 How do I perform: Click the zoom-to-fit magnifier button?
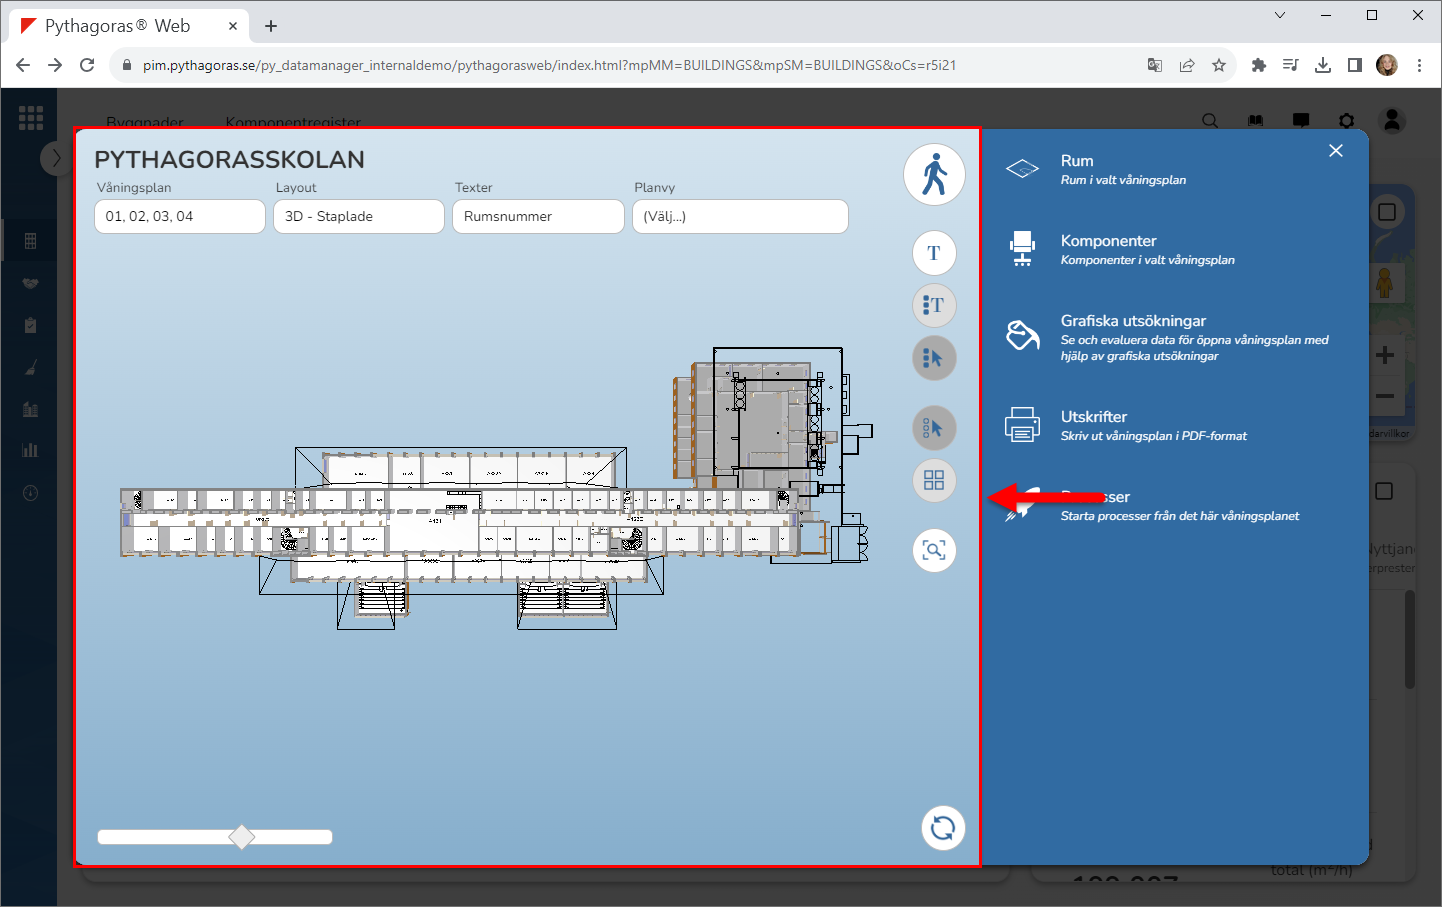(934, 551)
